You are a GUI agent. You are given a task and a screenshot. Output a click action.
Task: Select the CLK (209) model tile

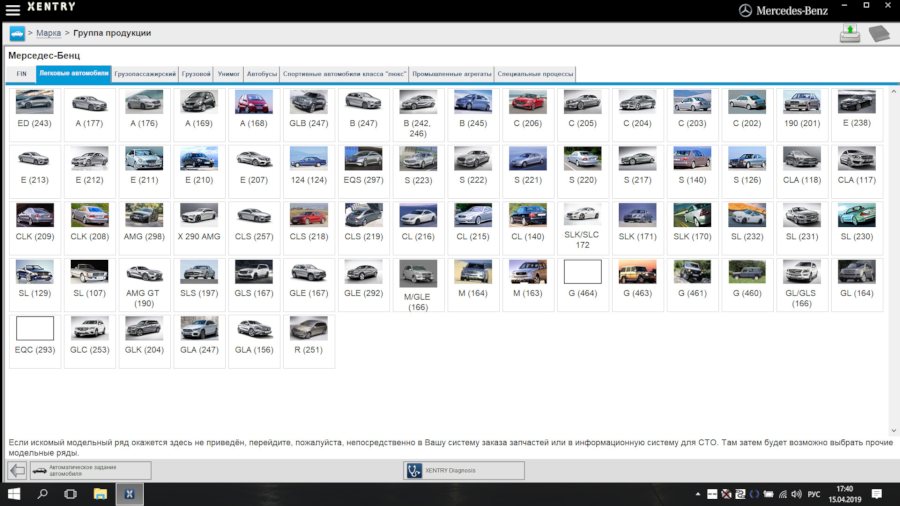[34, 228]
